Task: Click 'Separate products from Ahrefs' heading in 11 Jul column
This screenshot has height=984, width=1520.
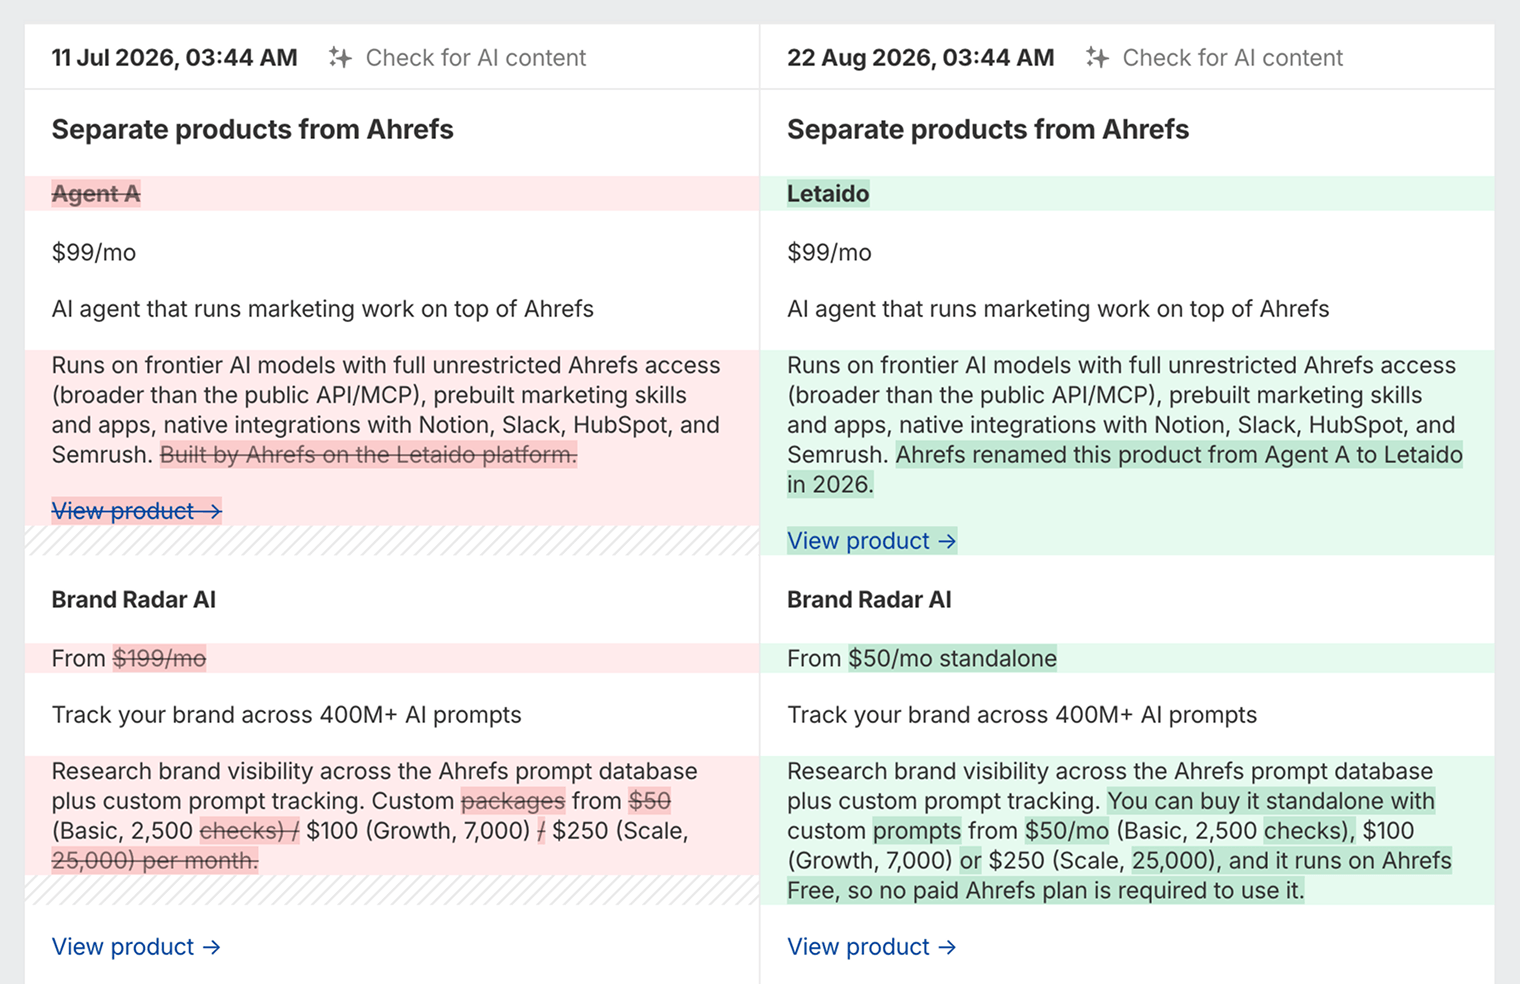Action: pos(253,130)
